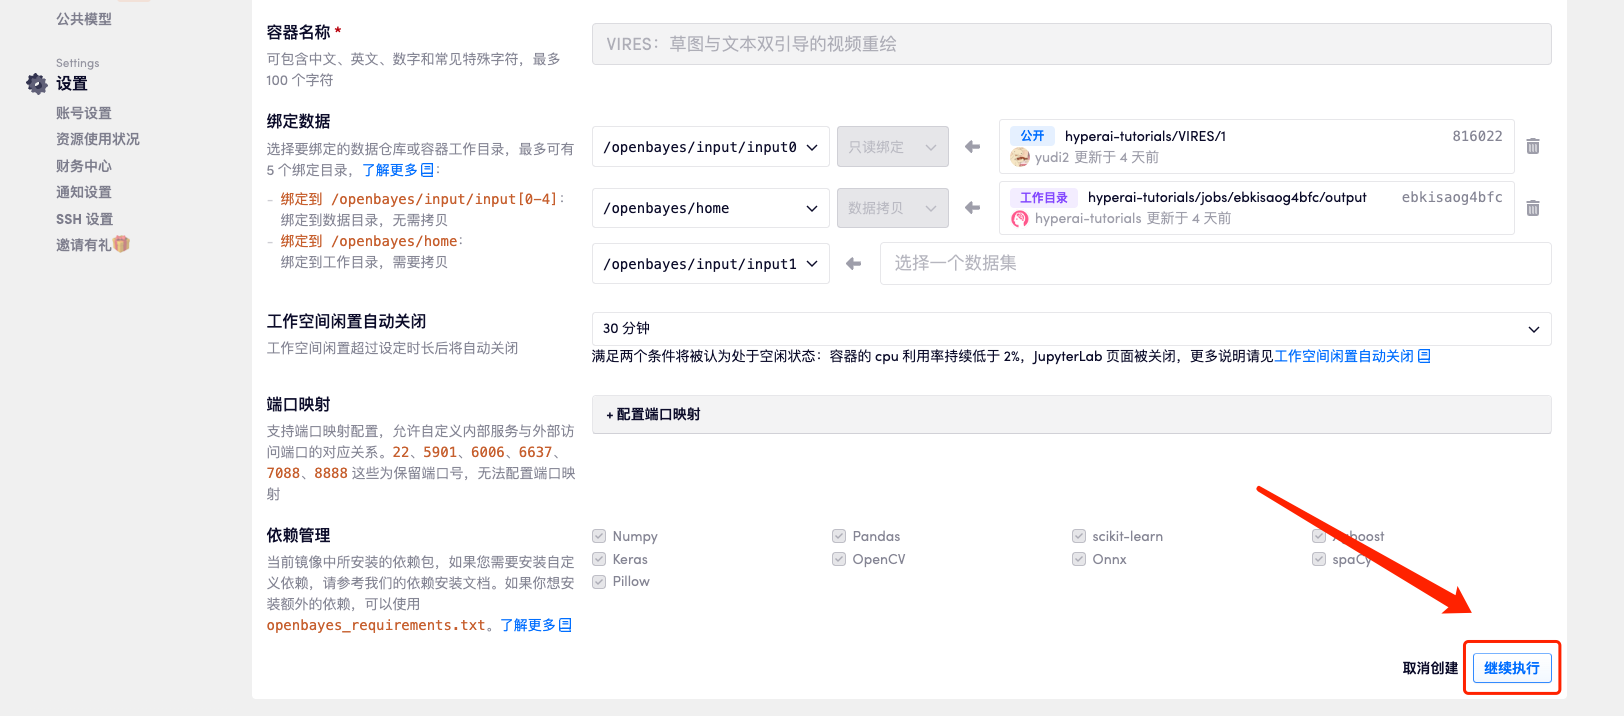Click the yudi2 user avatar
The width and height of the screenshot is (1624, 716).
pyautogui.click(x=1020, y=157)
